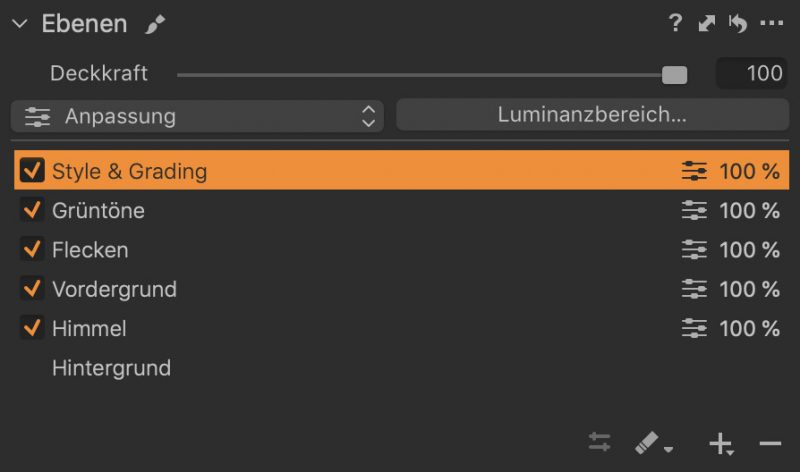Select the Vordergrund layer
800x472 pixels.
point(402,289)
